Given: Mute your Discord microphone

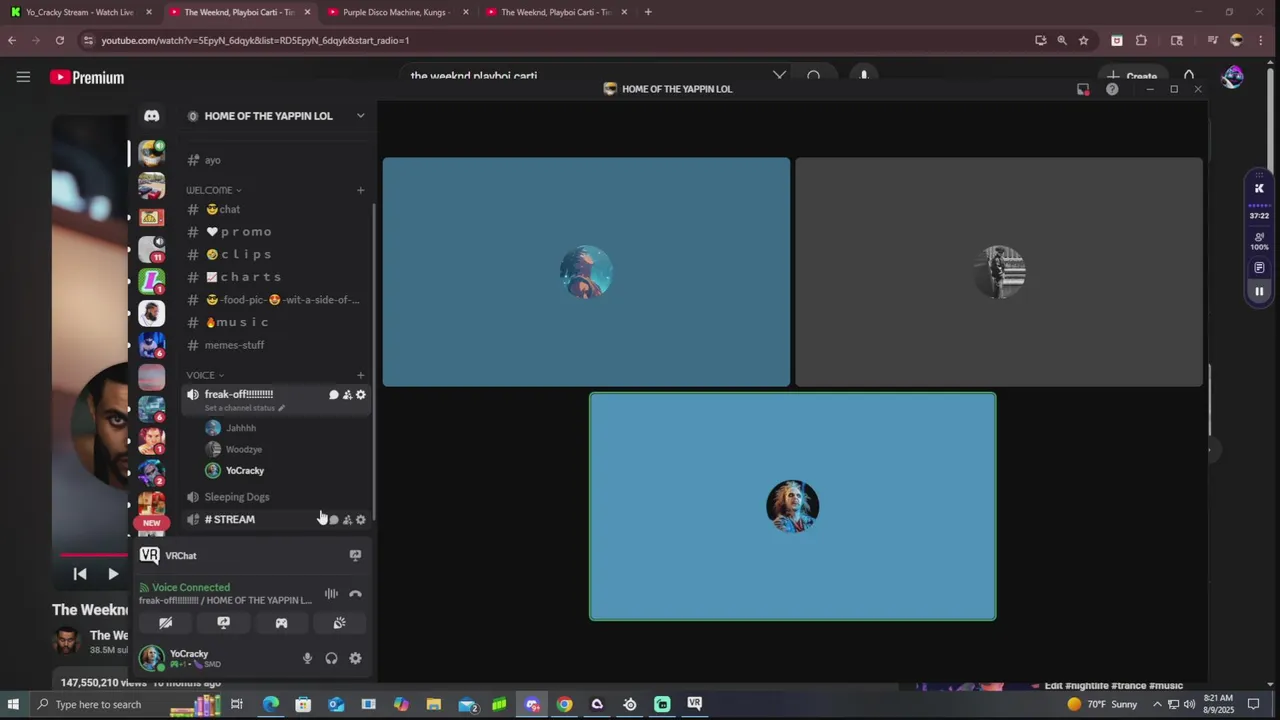Looking at the screenshot, I should (307, 658).
